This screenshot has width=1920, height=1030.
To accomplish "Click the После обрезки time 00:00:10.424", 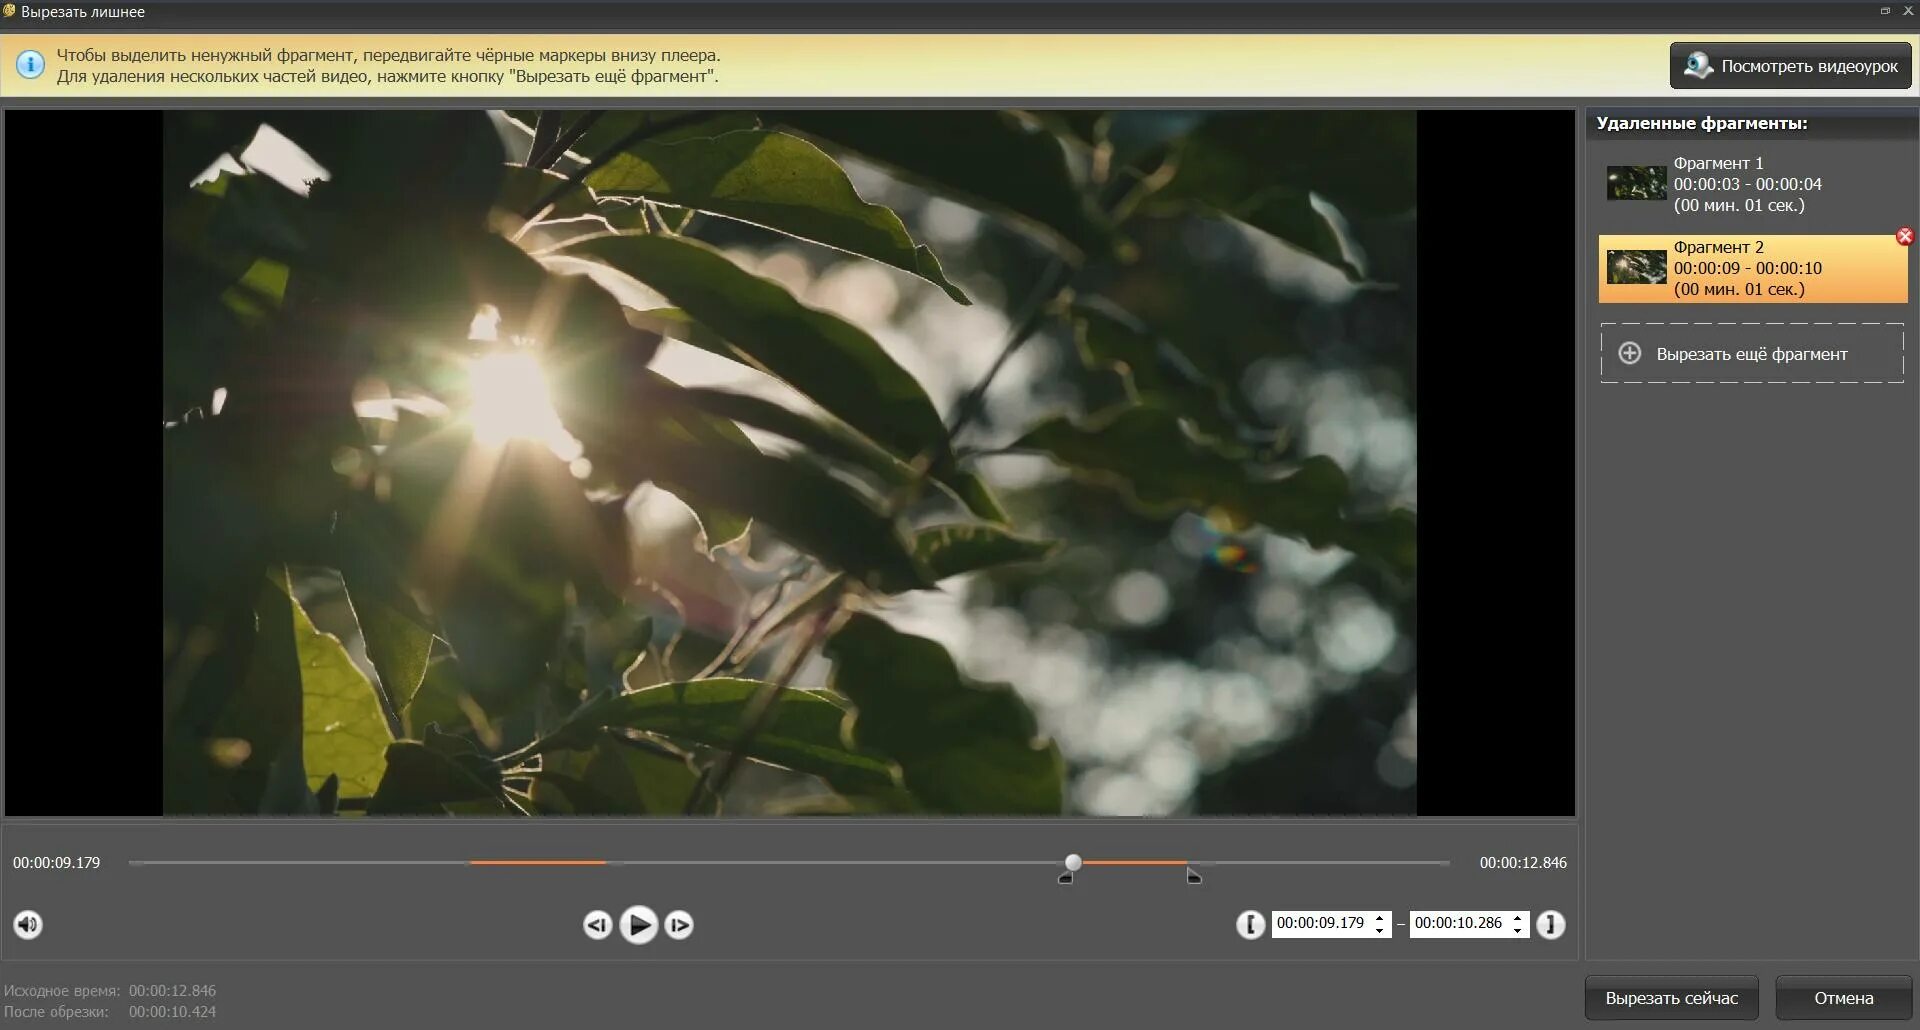I will point(172,1011).
